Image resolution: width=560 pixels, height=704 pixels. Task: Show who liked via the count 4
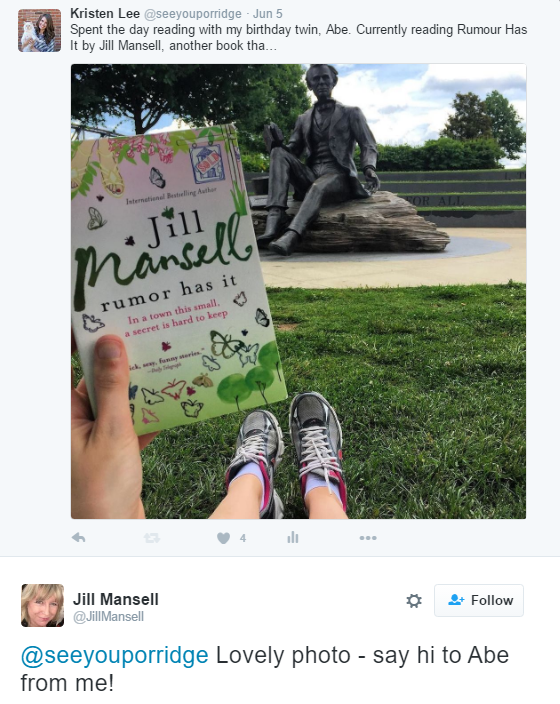(x=243, y=538)
